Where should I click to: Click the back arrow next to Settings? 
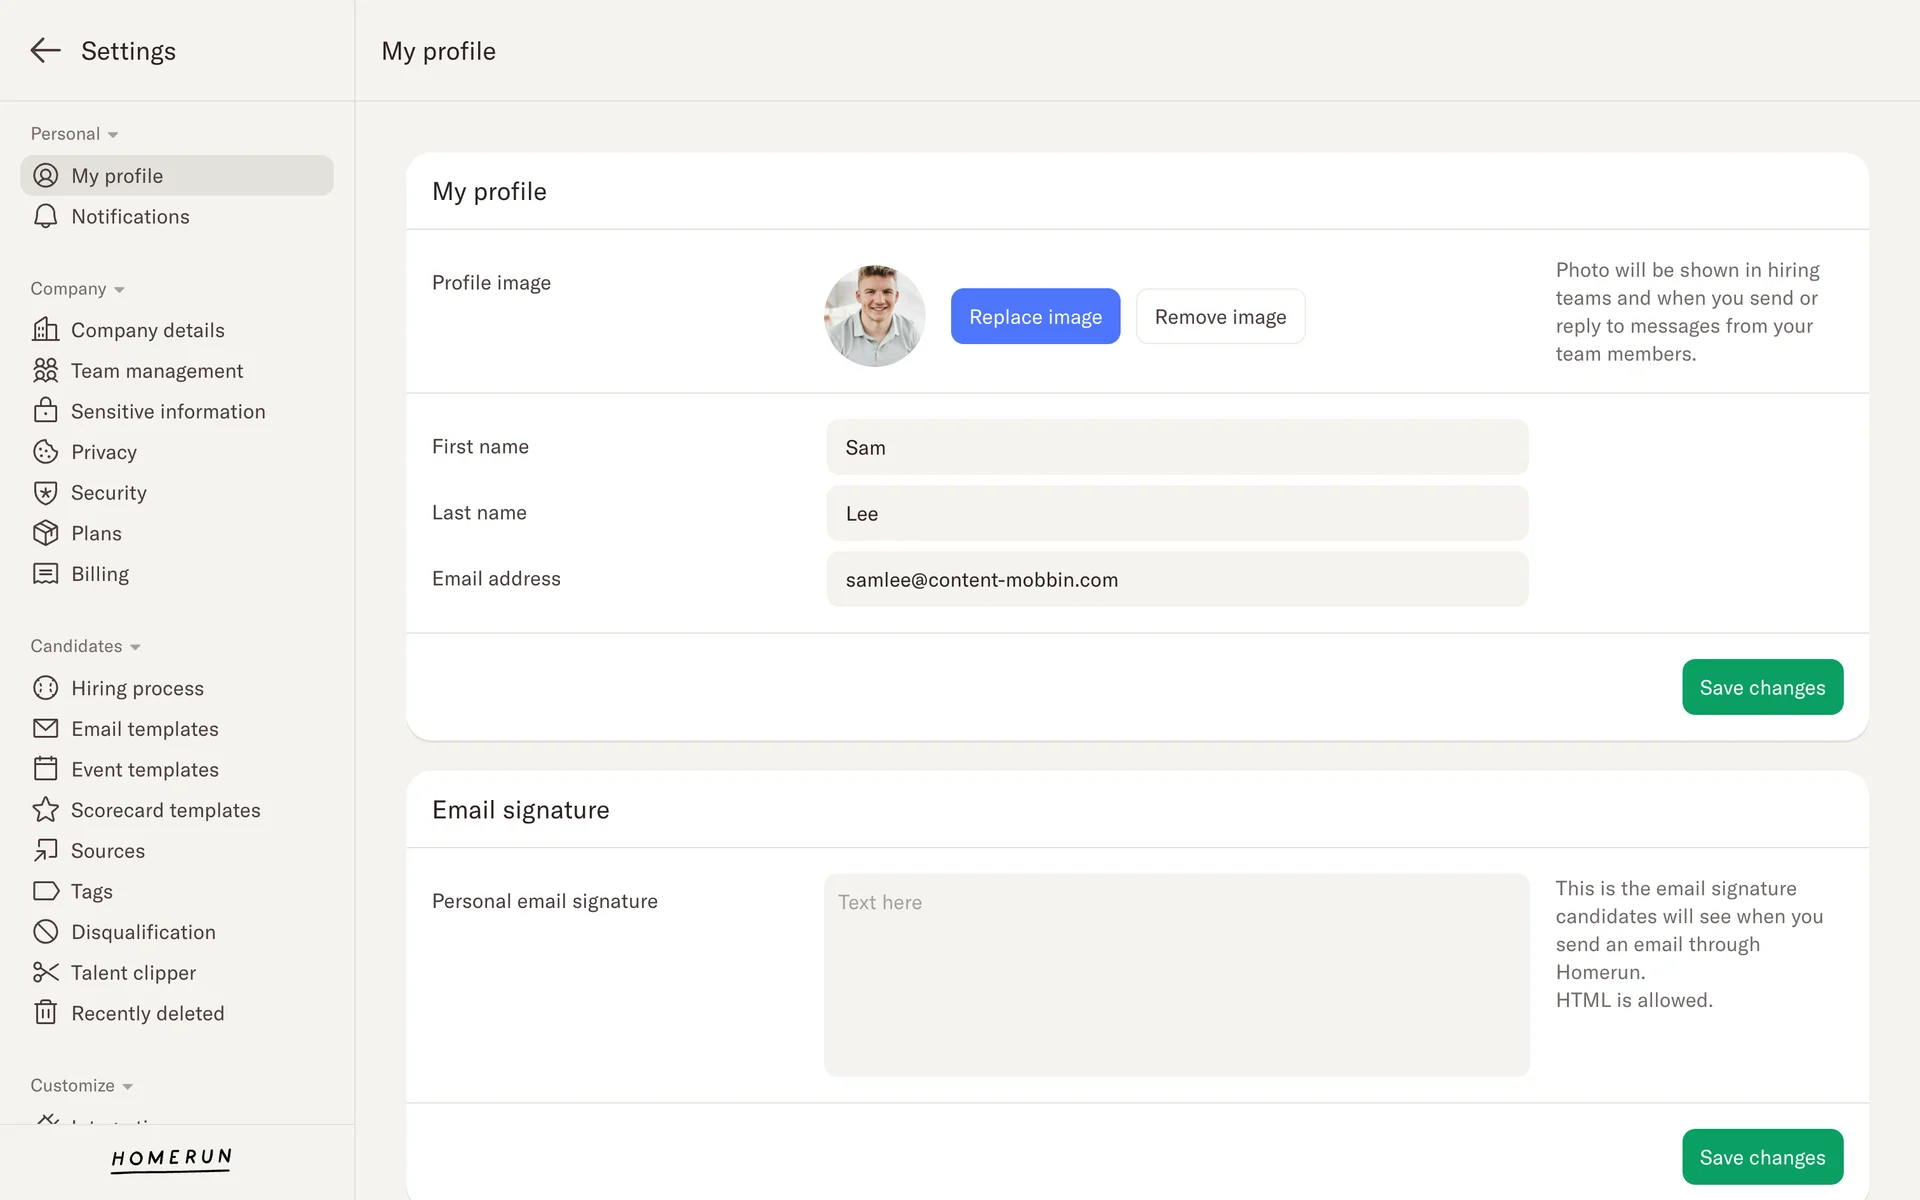45,50
